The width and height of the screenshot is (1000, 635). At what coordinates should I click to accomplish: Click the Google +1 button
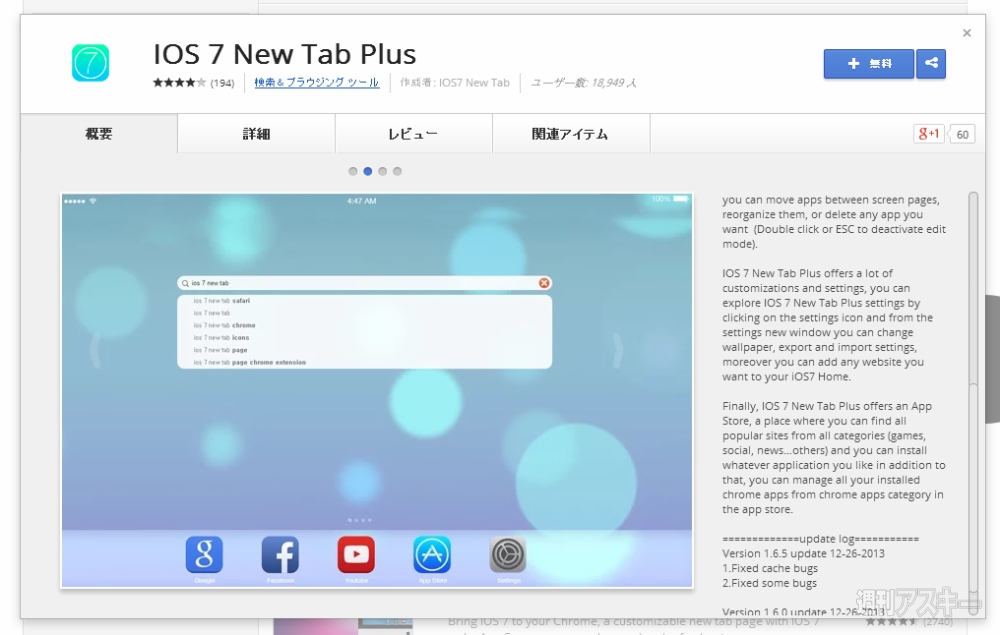click(929, 134)
